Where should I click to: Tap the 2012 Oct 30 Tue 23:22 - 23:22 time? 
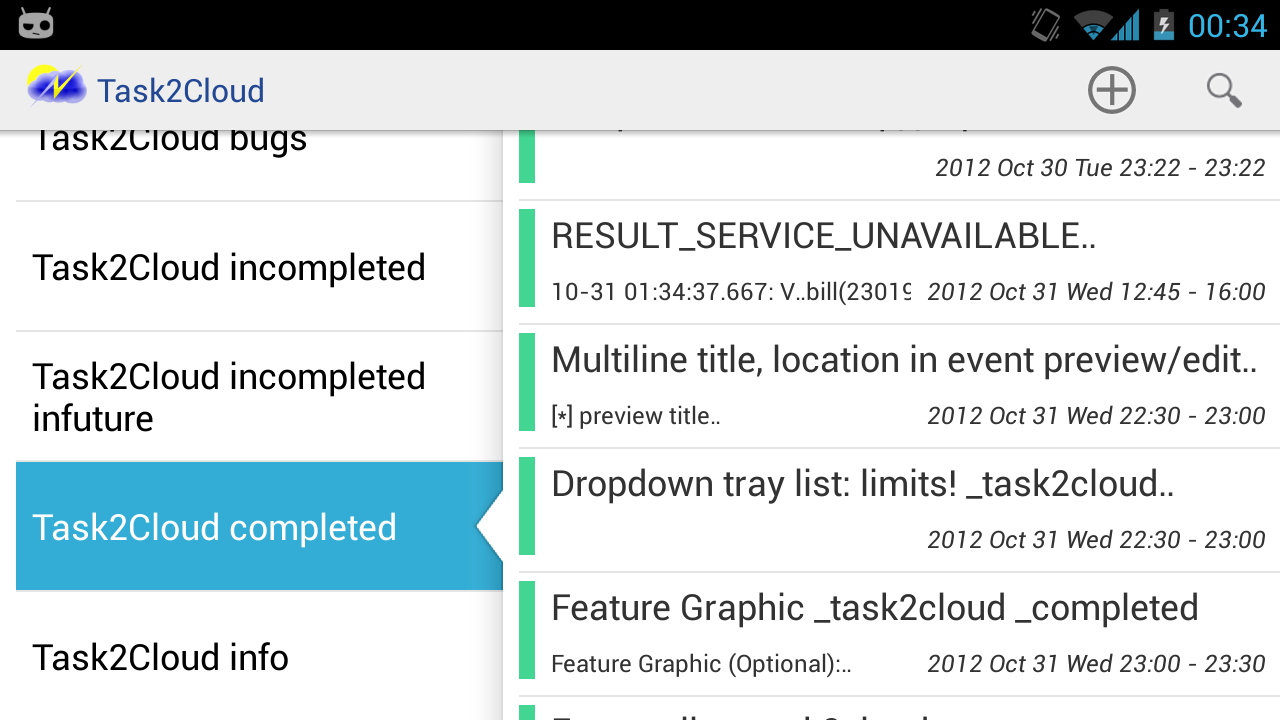coord(1100,168)
